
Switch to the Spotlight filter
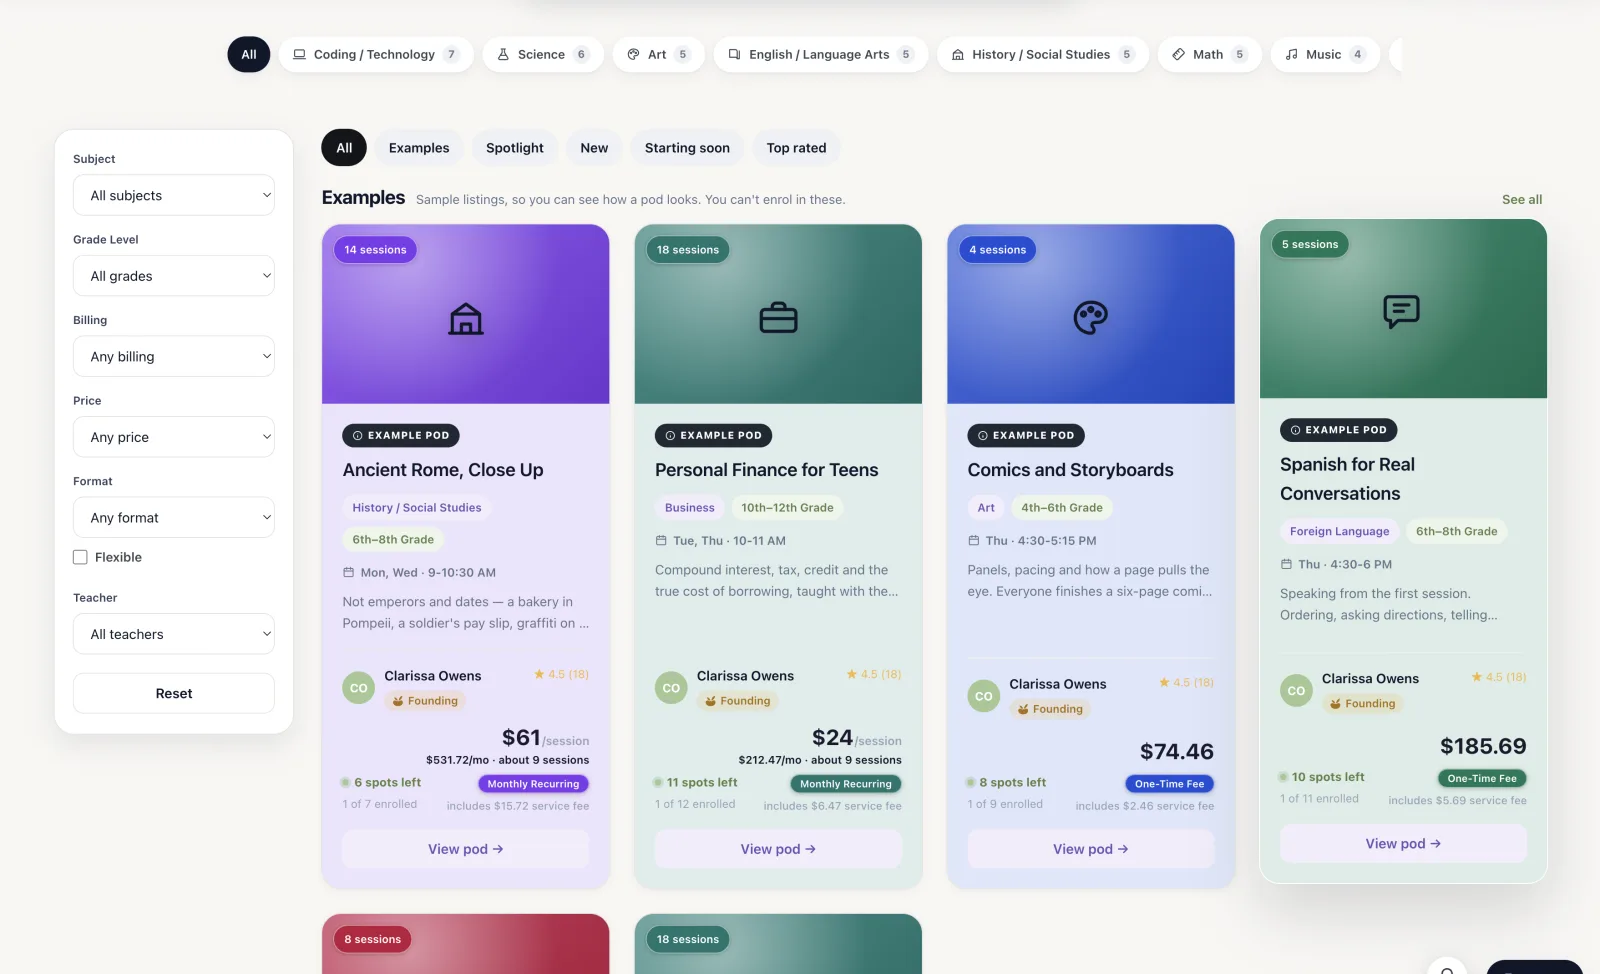point(515,148)
